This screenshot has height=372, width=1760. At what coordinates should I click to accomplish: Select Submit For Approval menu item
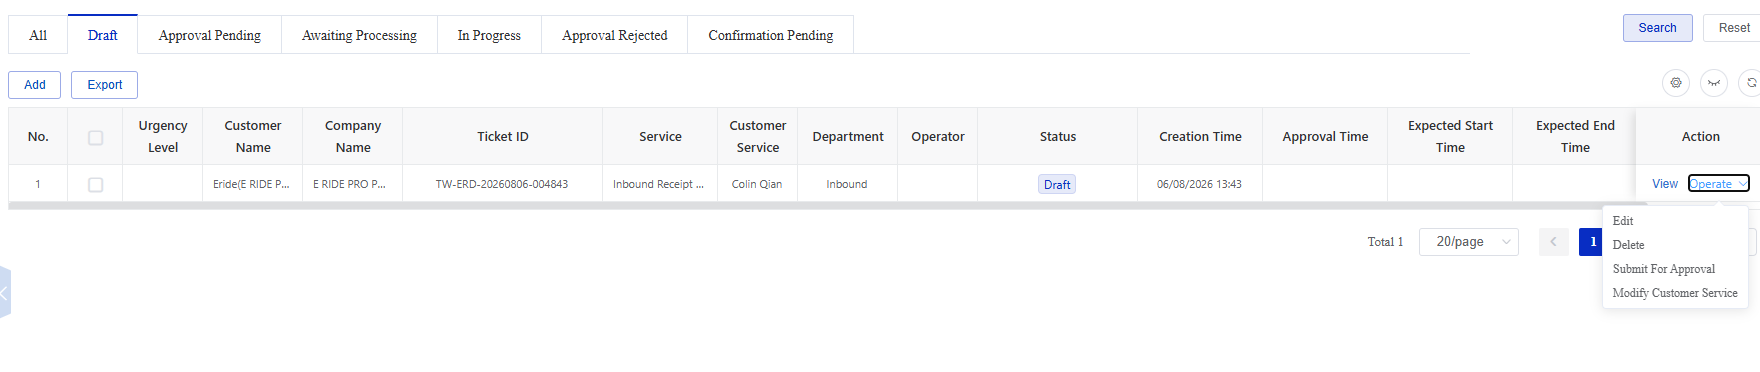pos(1675,269)
